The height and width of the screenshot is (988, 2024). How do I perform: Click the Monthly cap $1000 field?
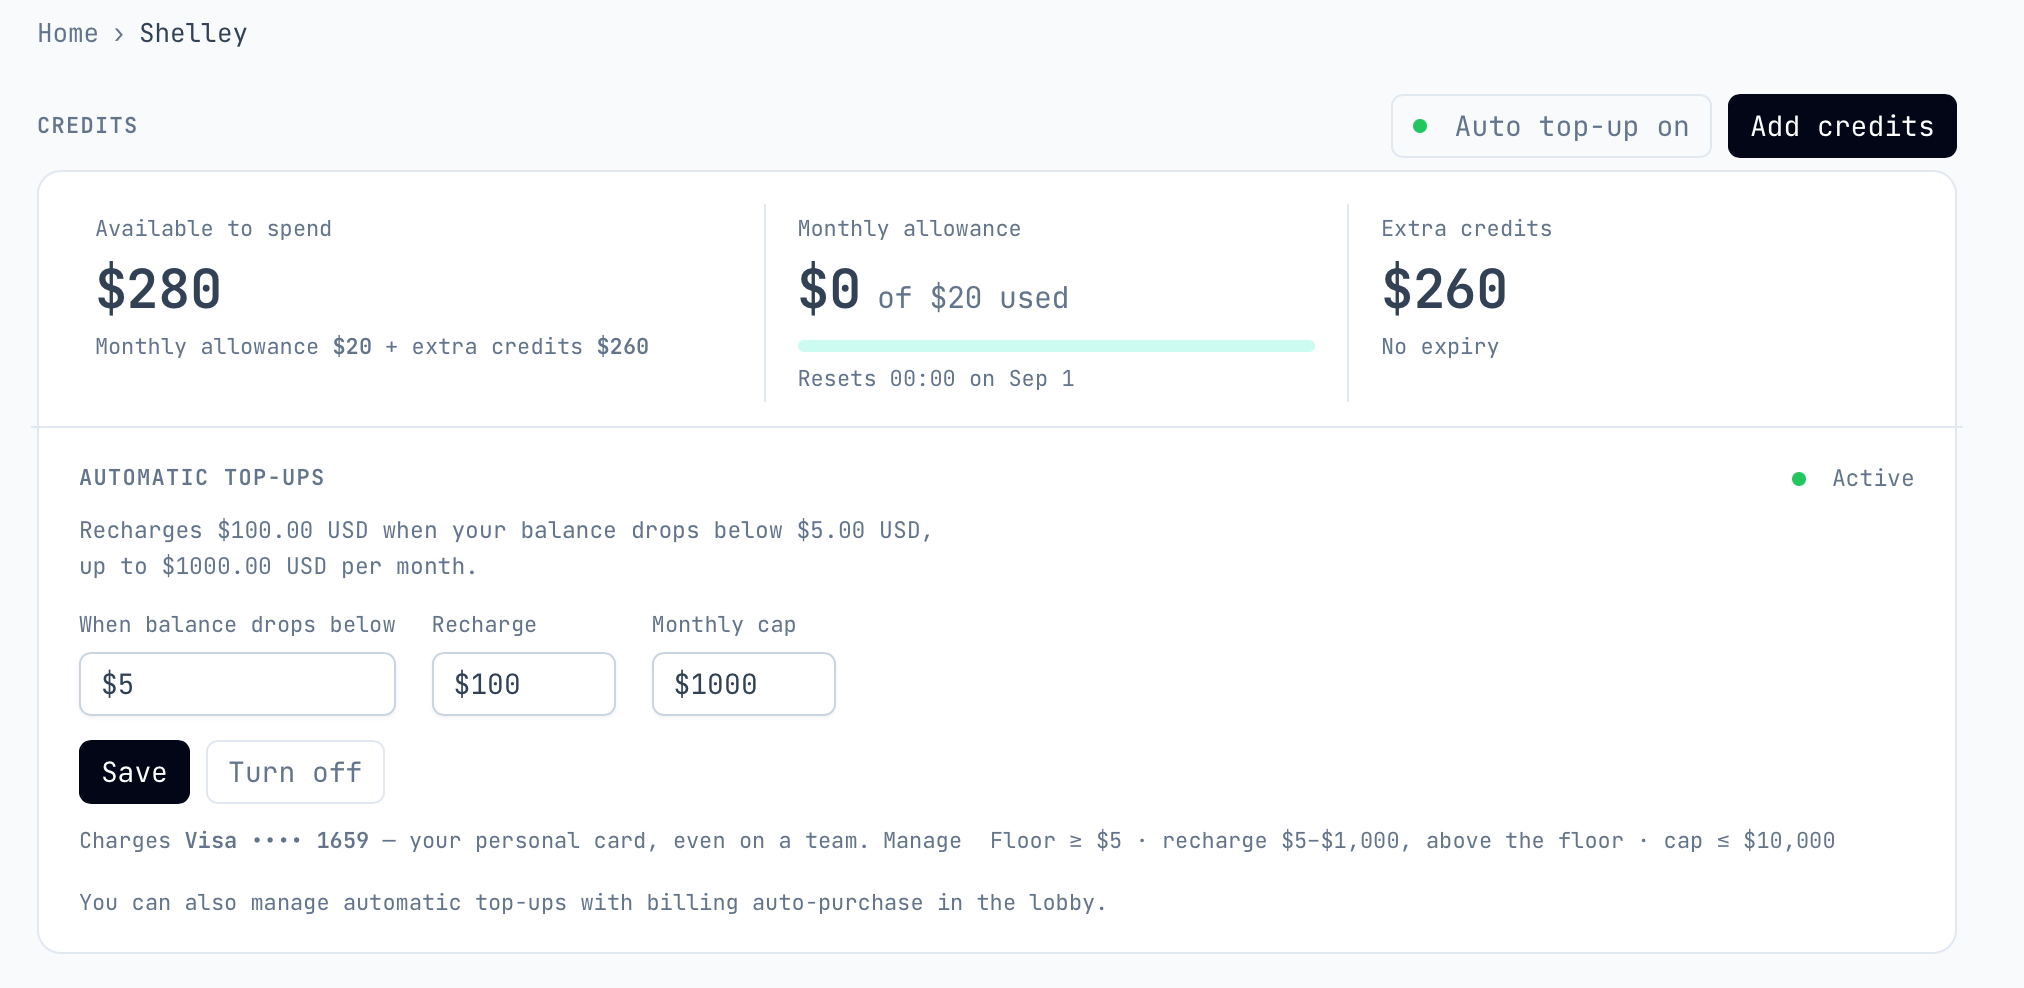tap(743, 684)
